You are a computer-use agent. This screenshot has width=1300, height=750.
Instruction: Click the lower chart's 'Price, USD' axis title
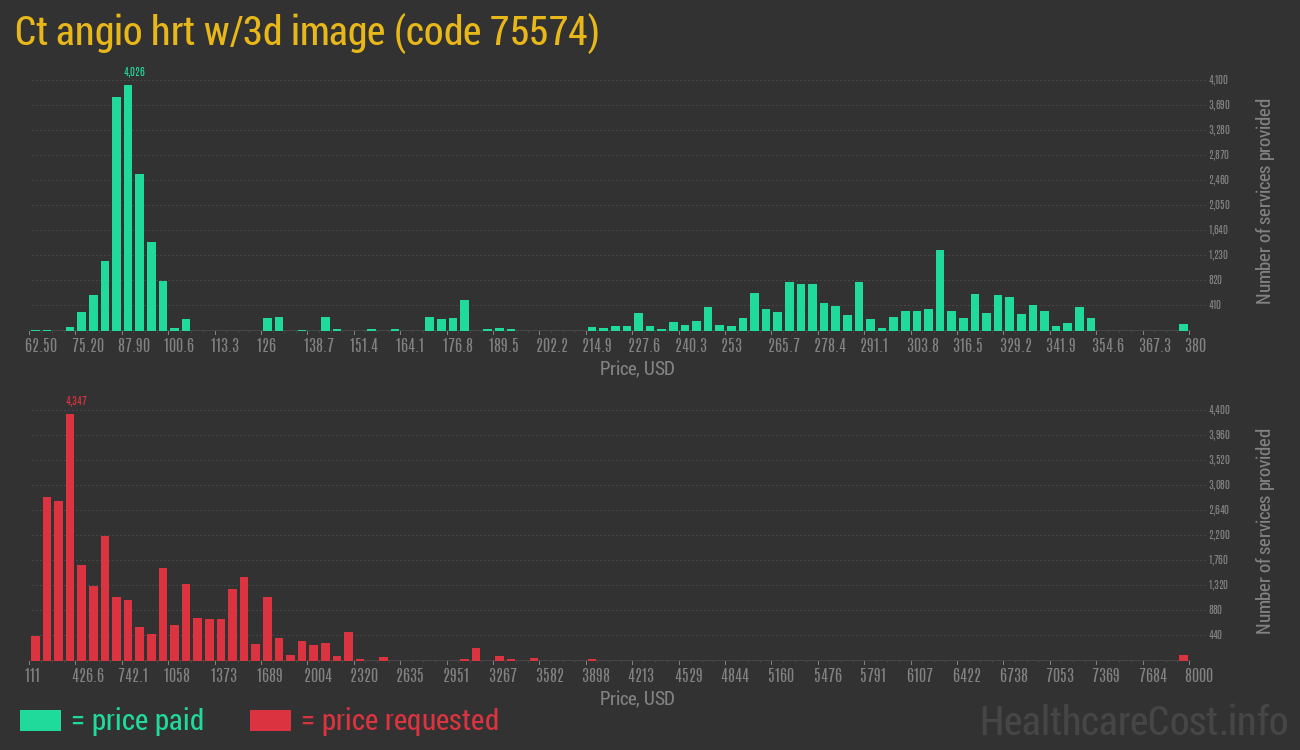[x=637, y=698]
